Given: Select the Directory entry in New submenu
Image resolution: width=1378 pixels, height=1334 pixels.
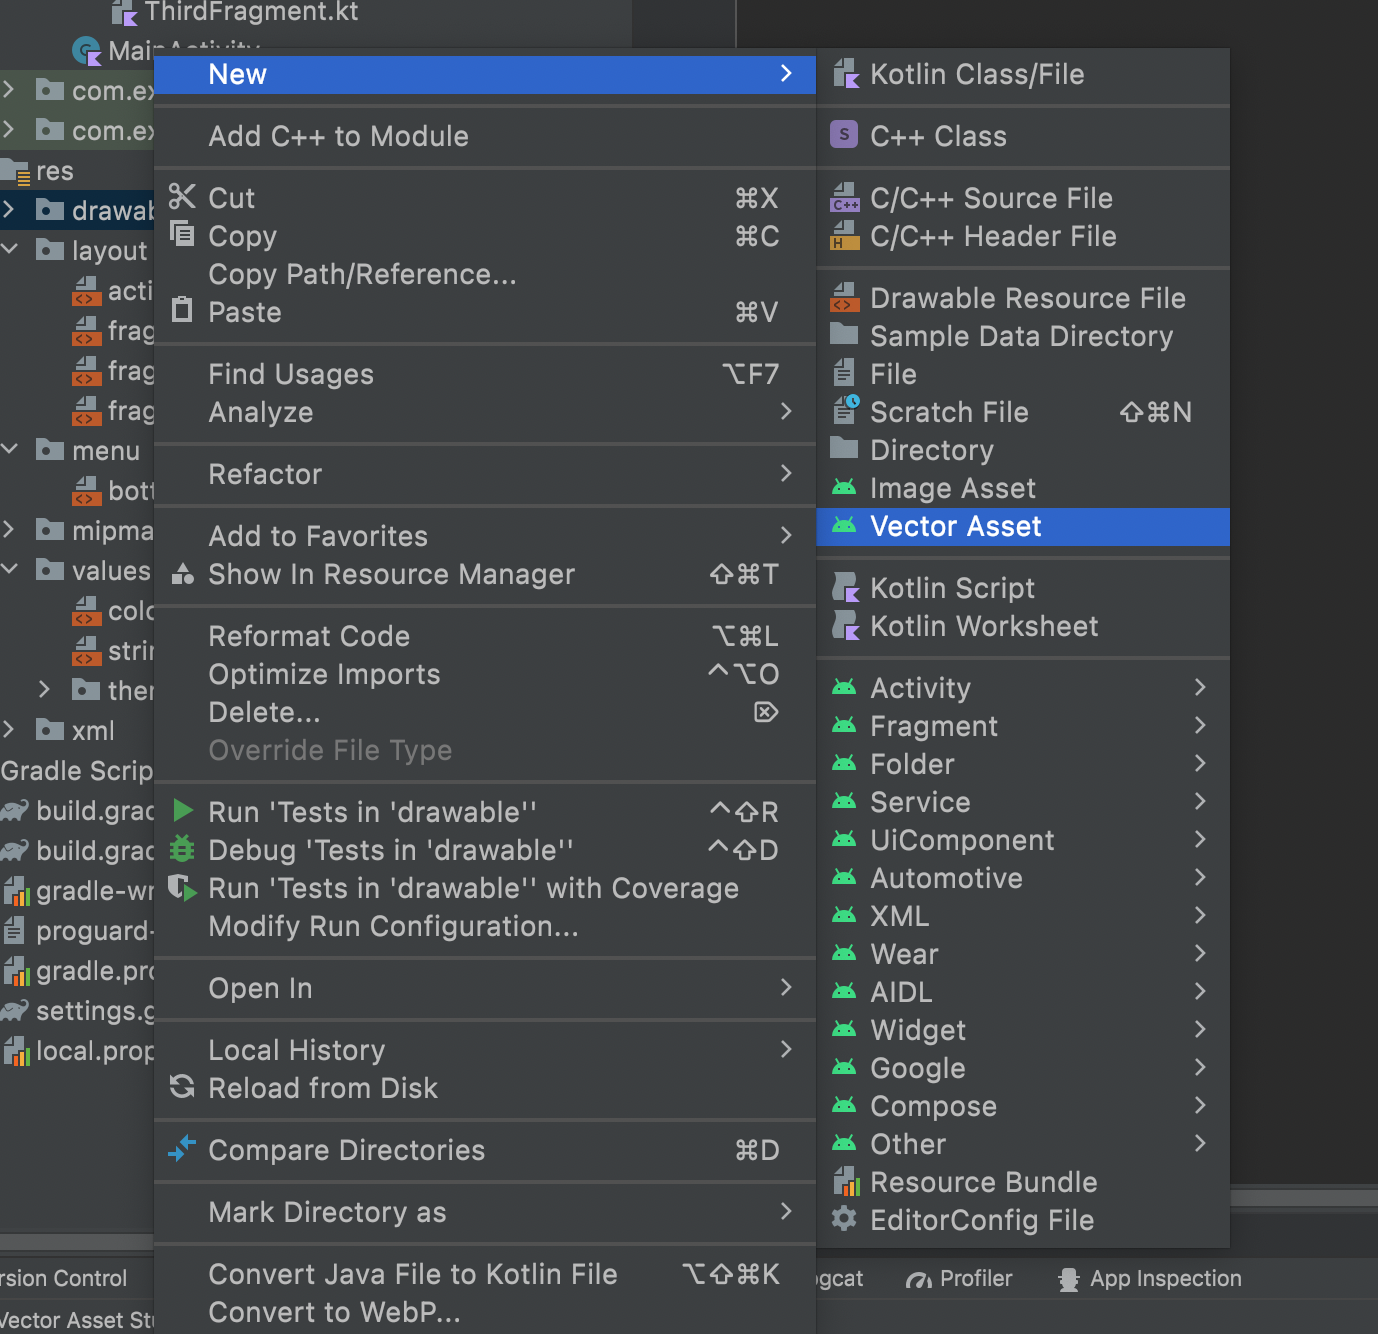Looking at the screenshot, I should tap(1023, 450).
